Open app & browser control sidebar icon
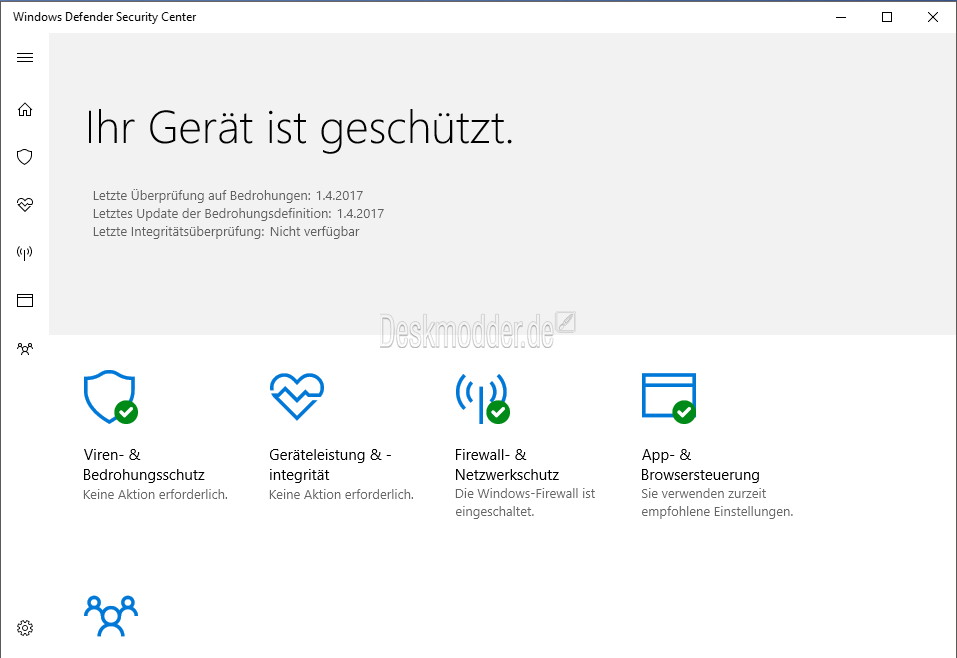The height and width of the screenshot is (658, 957). [x=25, y=300]
